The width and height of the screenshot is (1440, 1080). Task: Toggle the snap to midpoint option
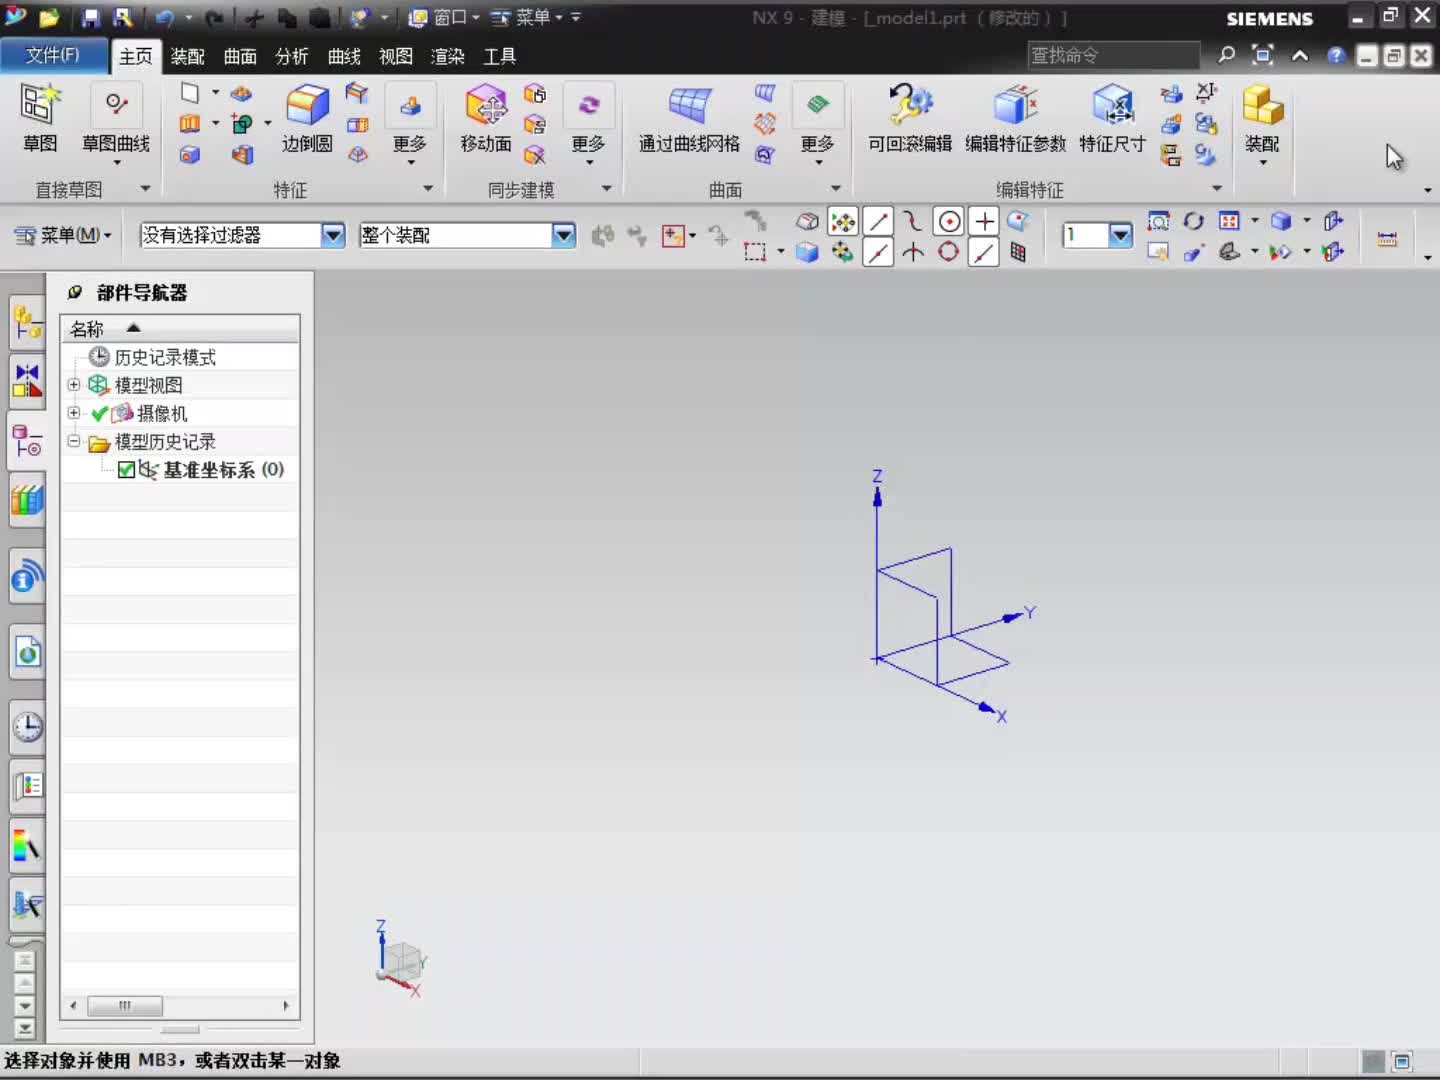878,252
